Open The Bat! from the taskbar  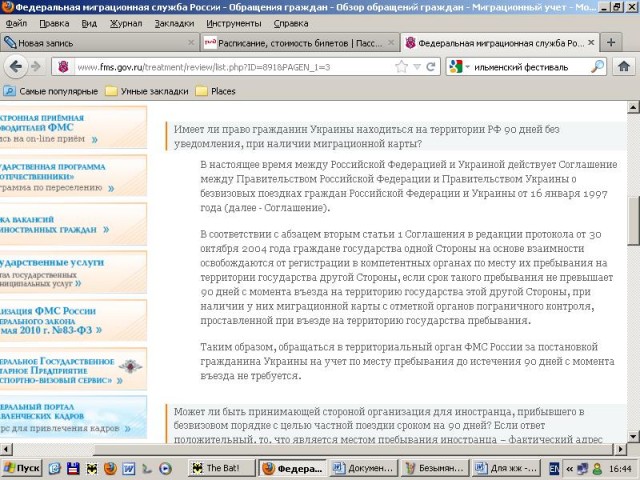tap(218, 468)
